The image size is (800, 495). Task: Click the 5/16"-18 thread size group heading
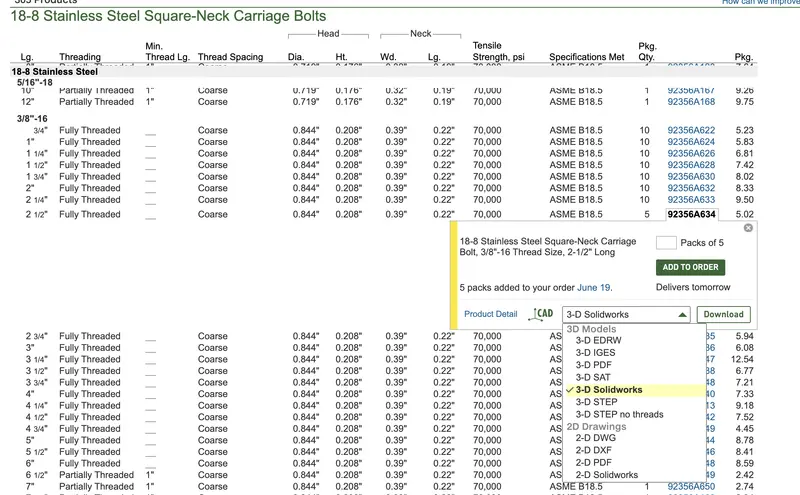(34, 83)
